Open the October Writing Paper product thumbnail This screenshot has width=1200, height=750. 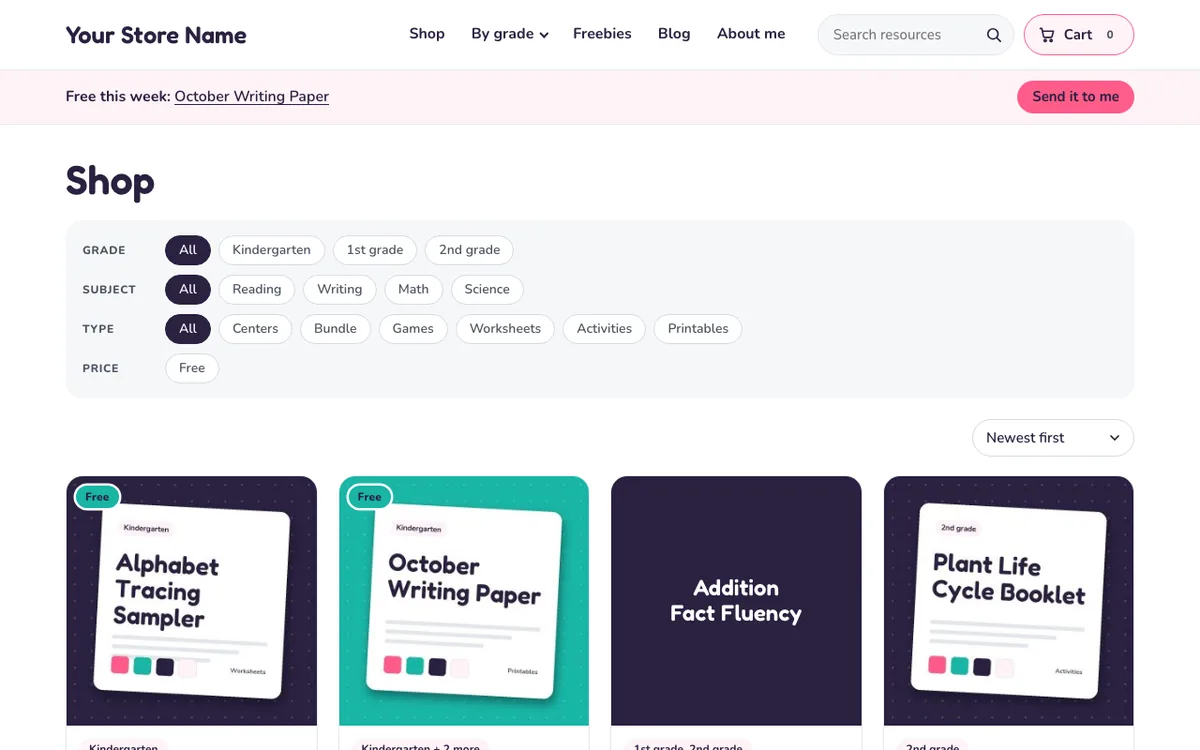tap(464, 601)
